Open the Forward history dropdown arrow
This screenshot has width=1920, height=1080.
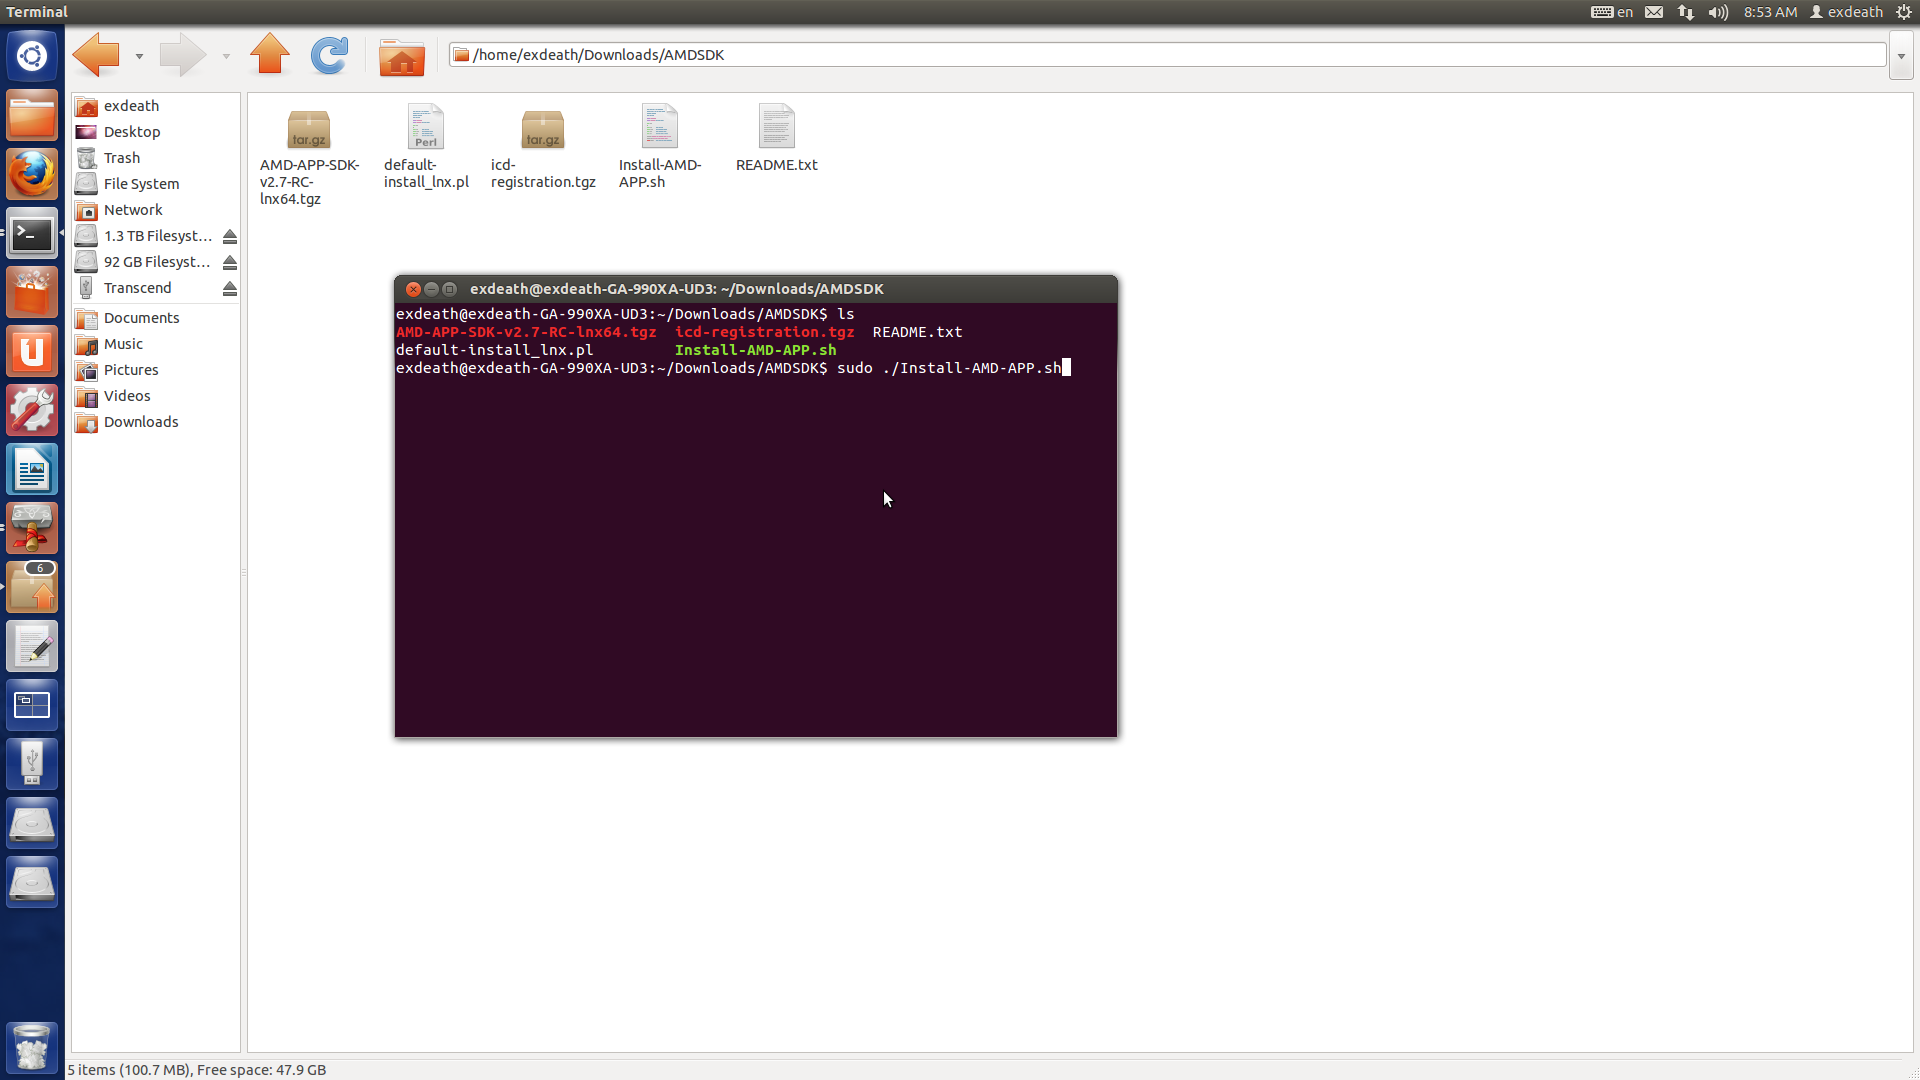226,56
